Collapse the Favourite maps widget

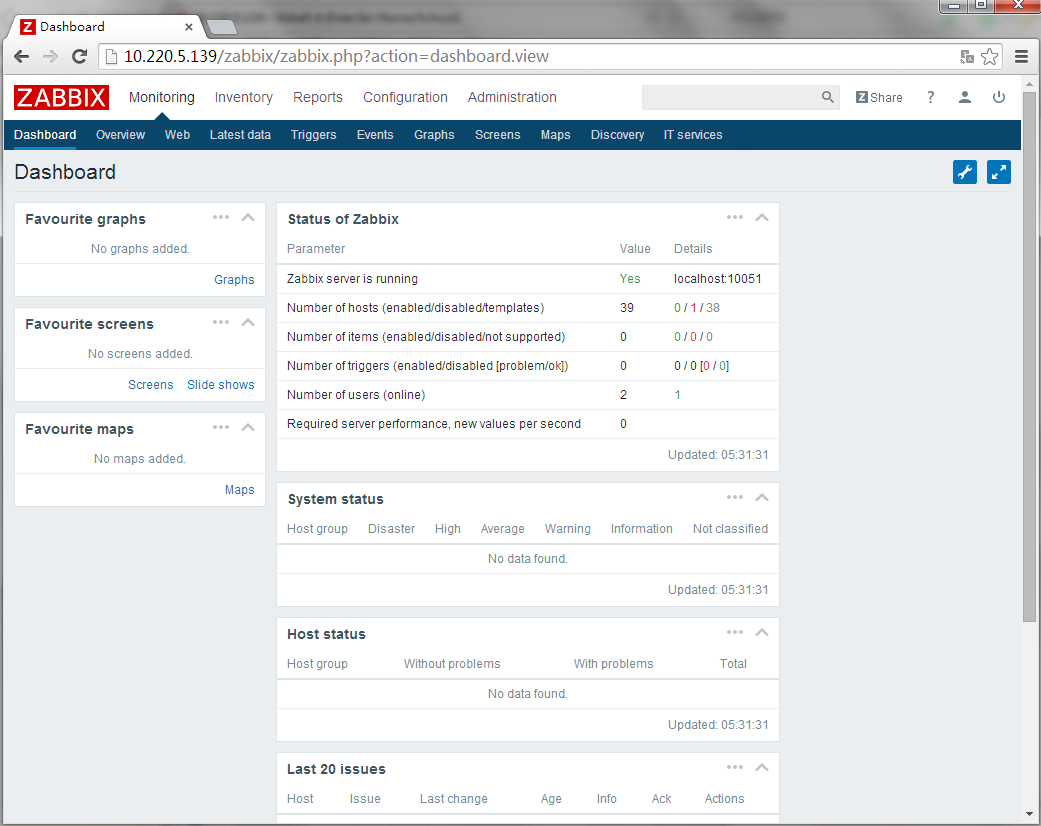[248, 427]
